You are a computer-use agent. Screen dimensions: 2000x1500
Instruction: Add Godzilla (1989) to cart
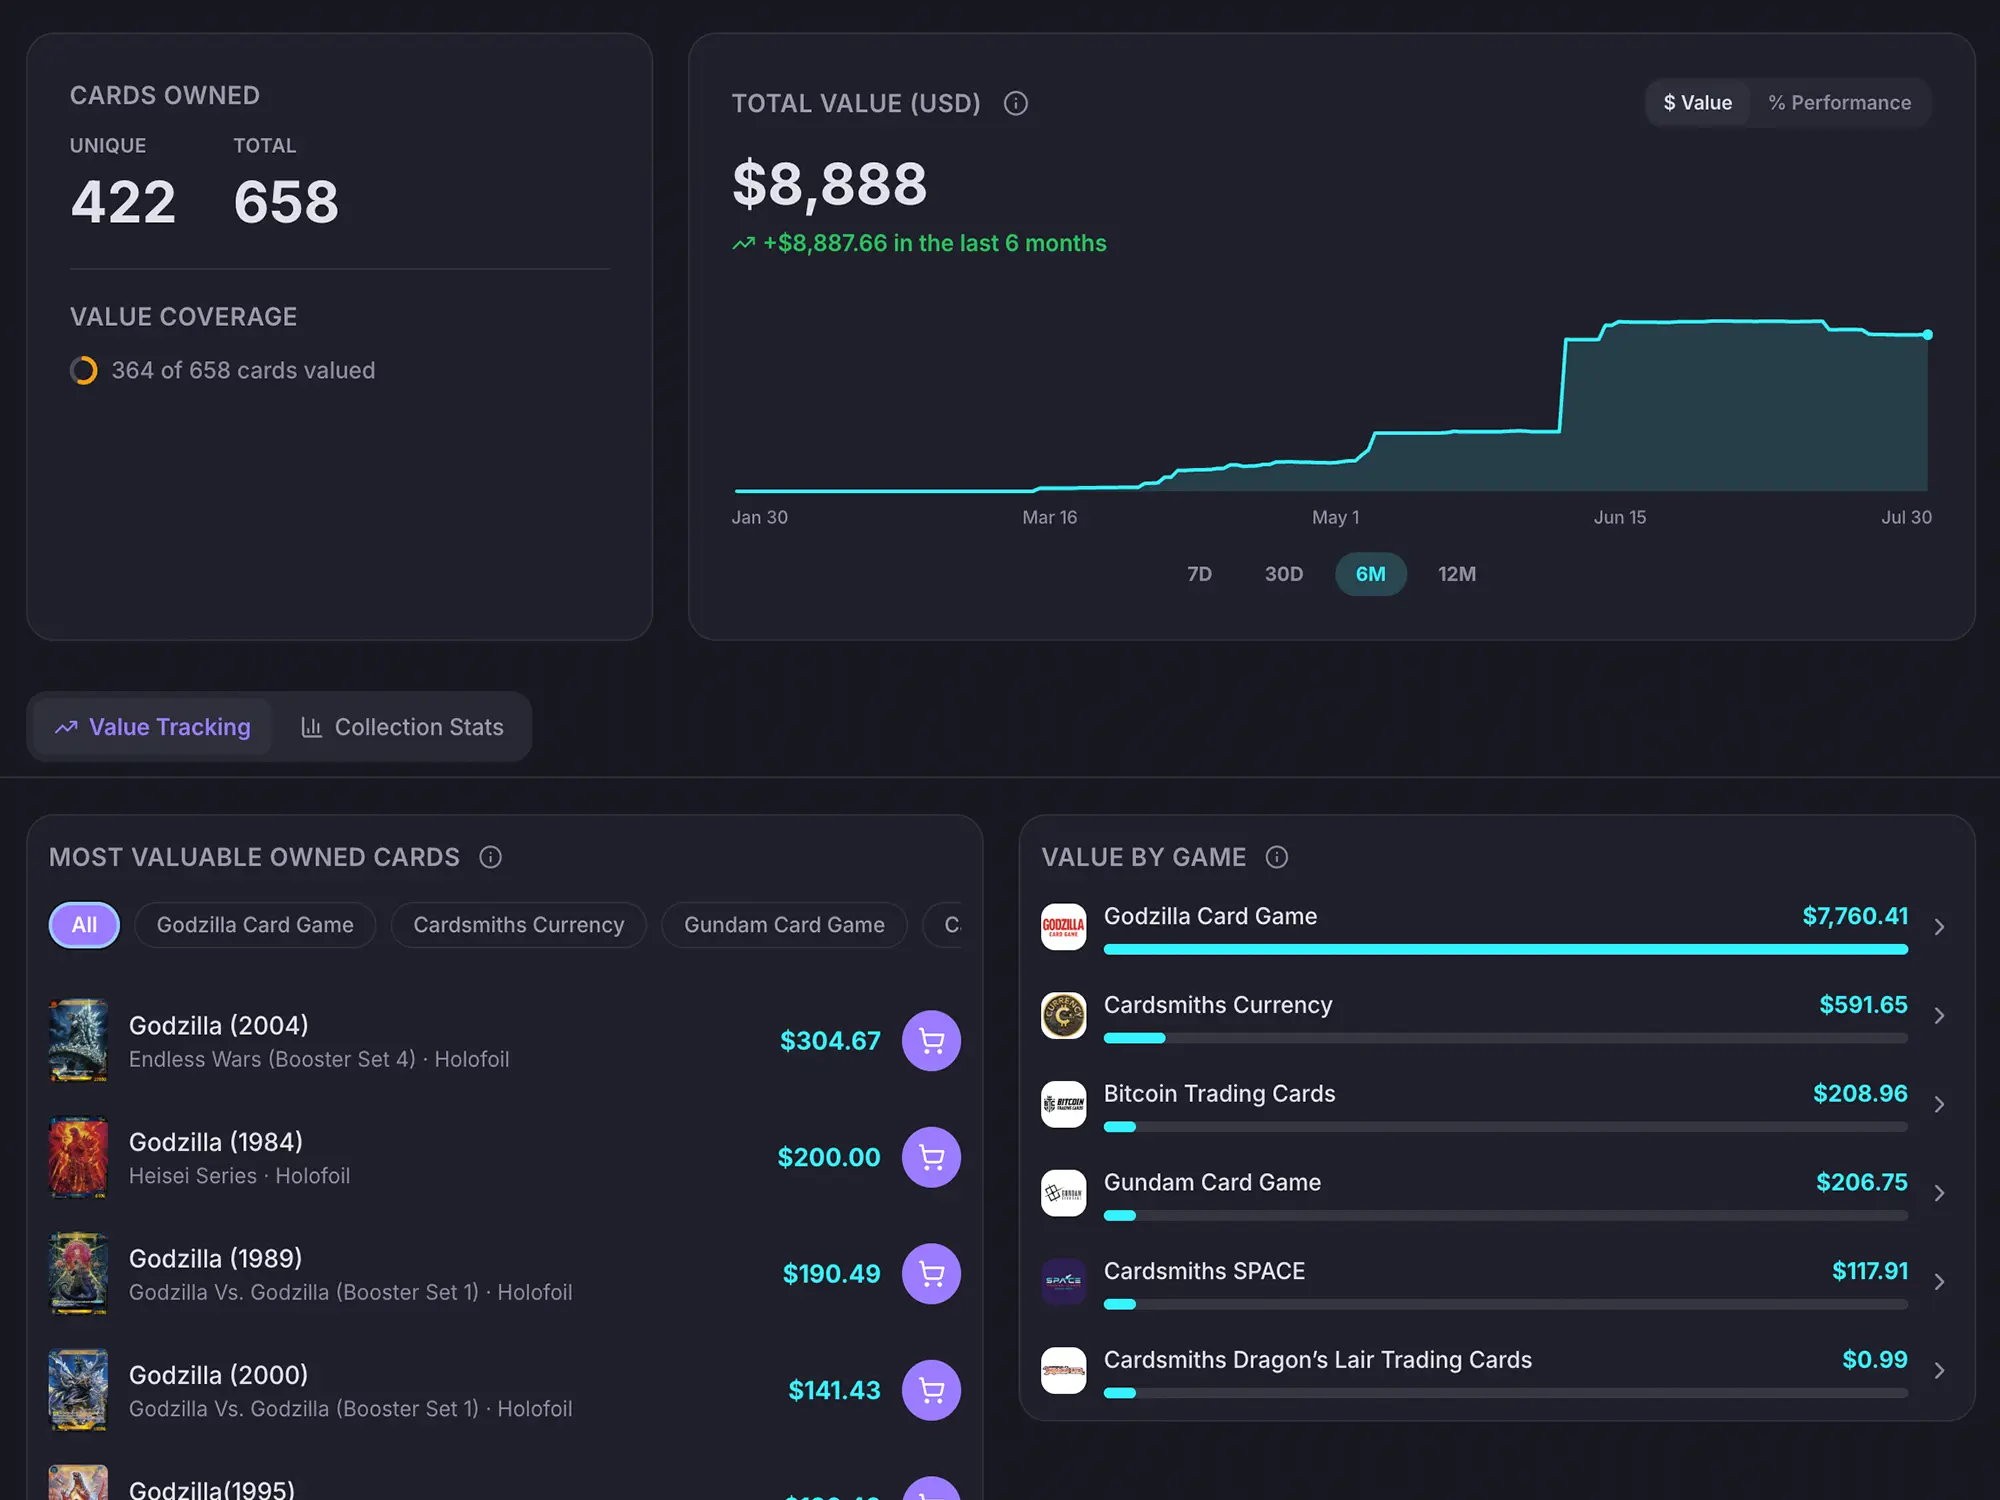(x=931, y=1274)
